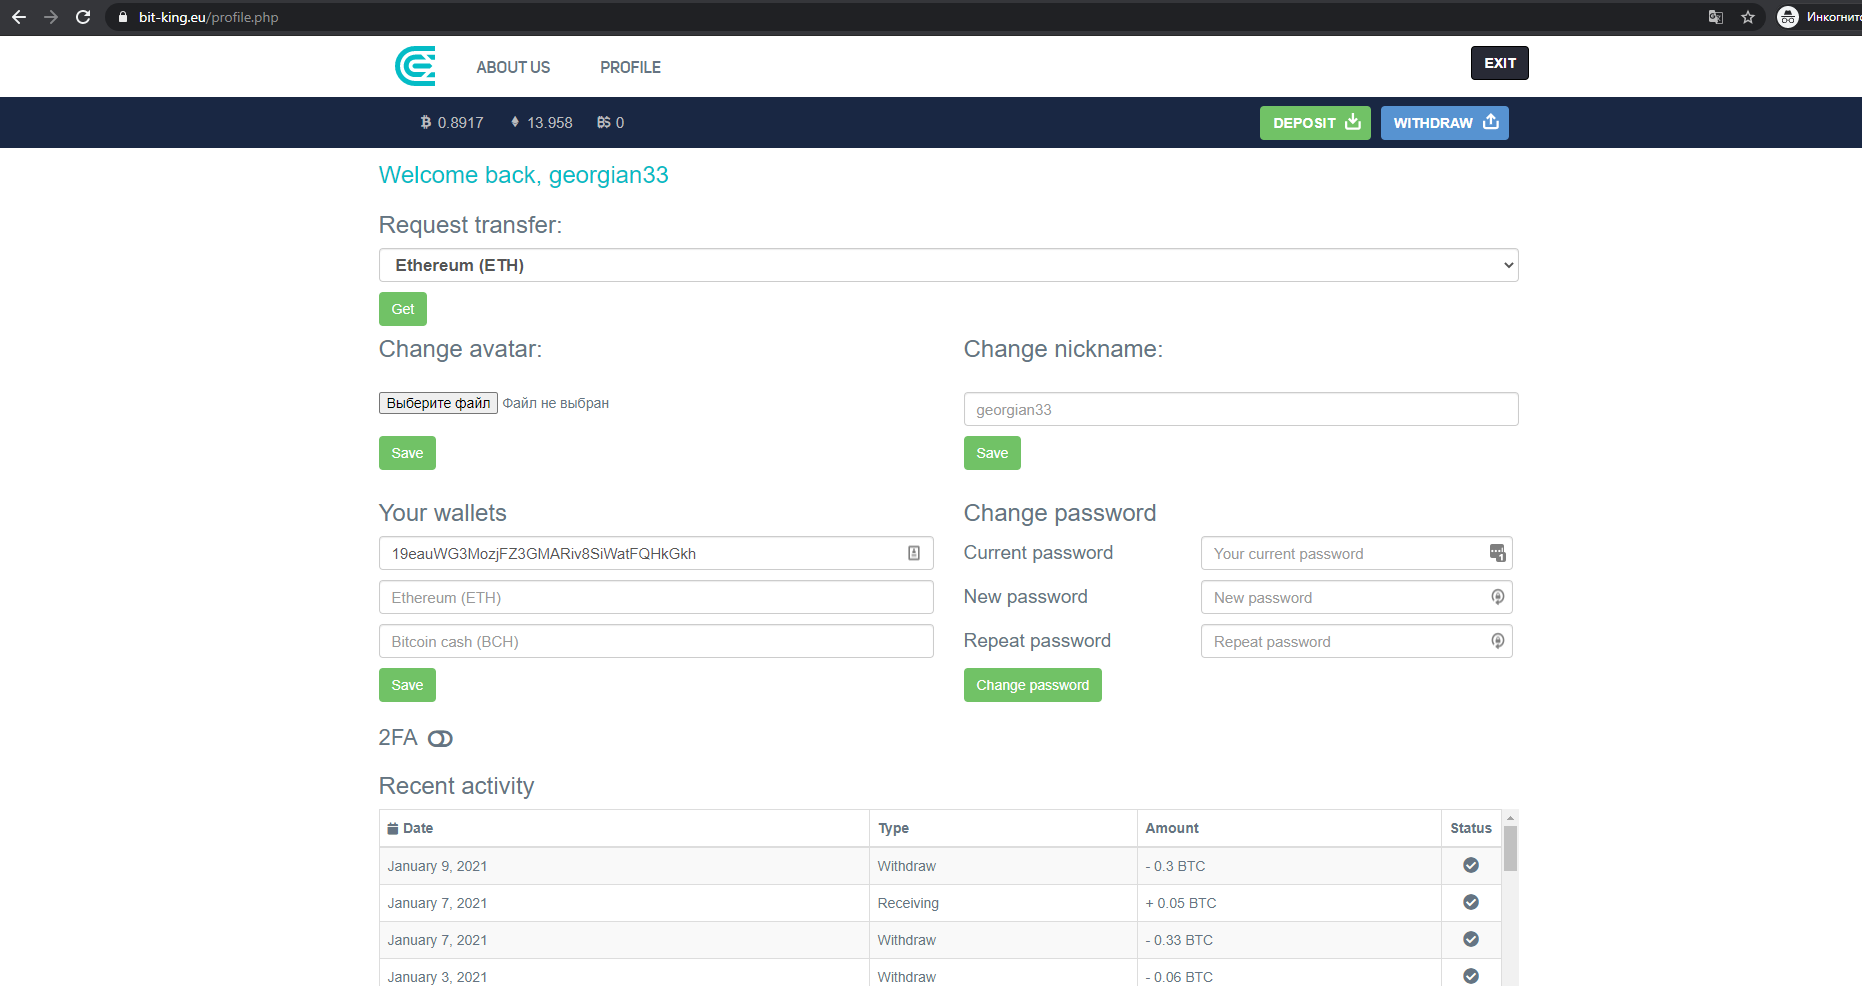Click status checkmark for January 9 withdraw

pyautogui.click(x=1471, y=865)
